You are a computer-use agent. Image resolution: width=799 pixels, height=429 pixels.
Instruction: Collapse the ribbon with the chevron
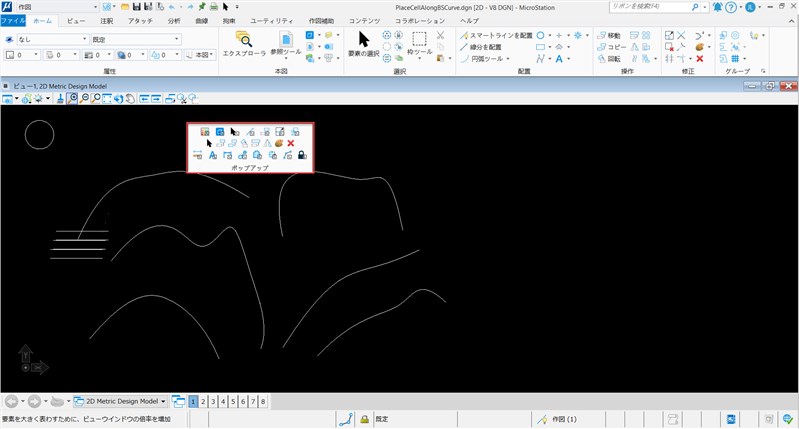791,21
